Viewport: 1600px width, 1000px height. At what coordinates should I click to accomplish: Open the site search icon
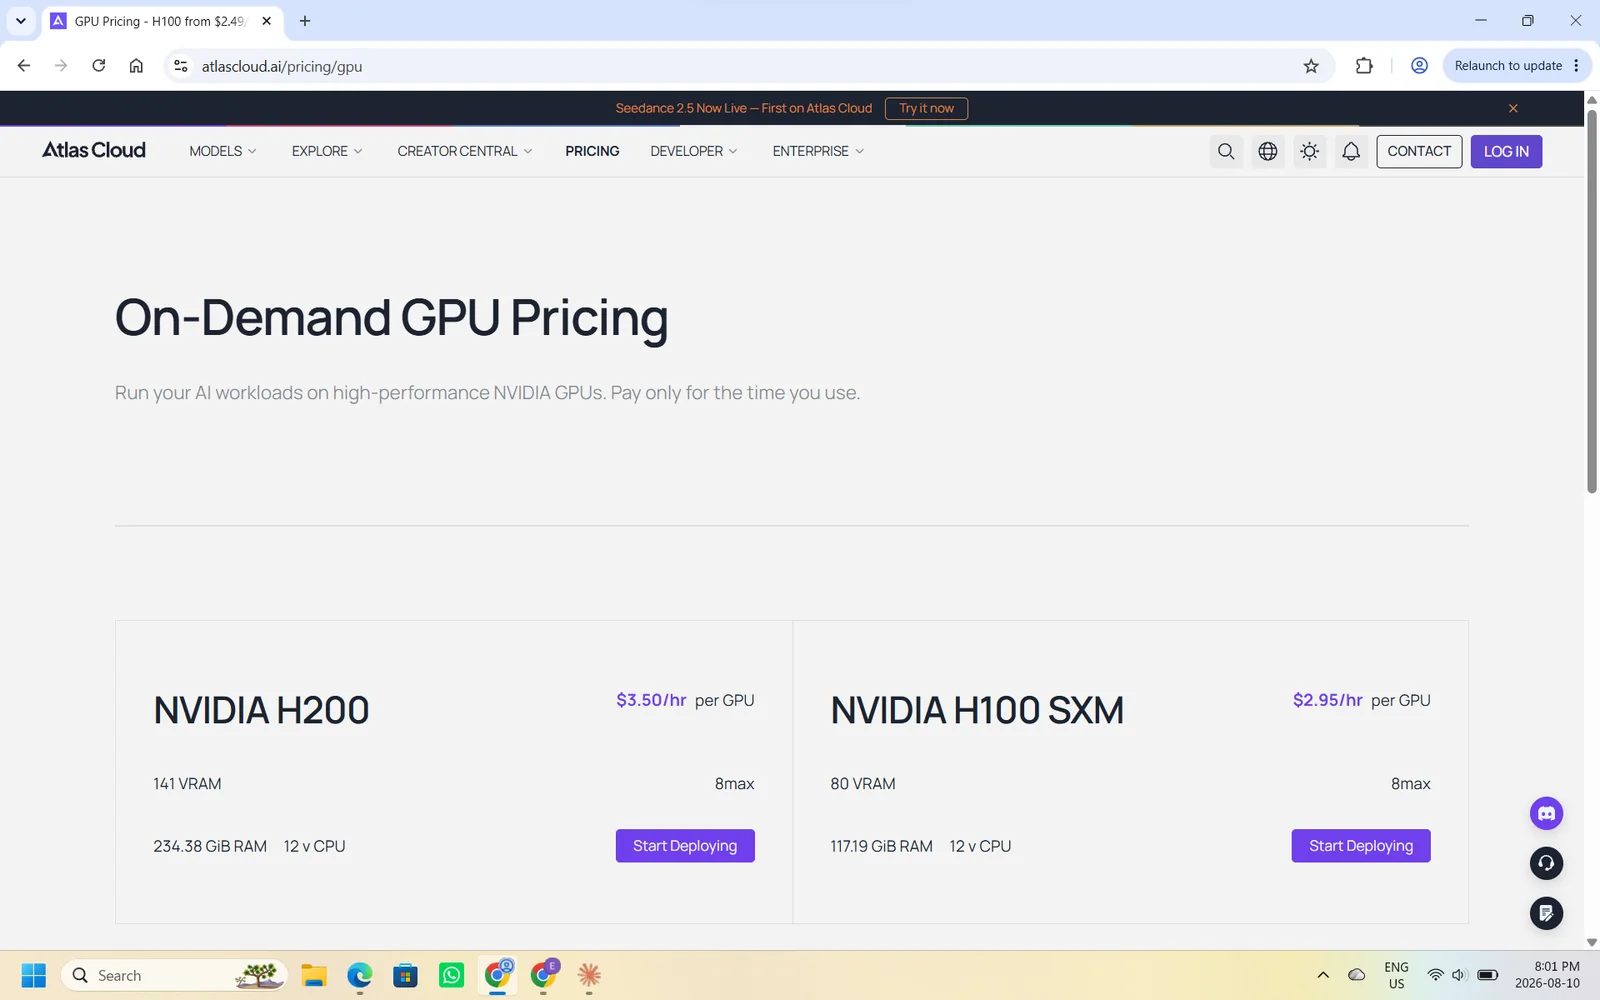click(1226, 151)
